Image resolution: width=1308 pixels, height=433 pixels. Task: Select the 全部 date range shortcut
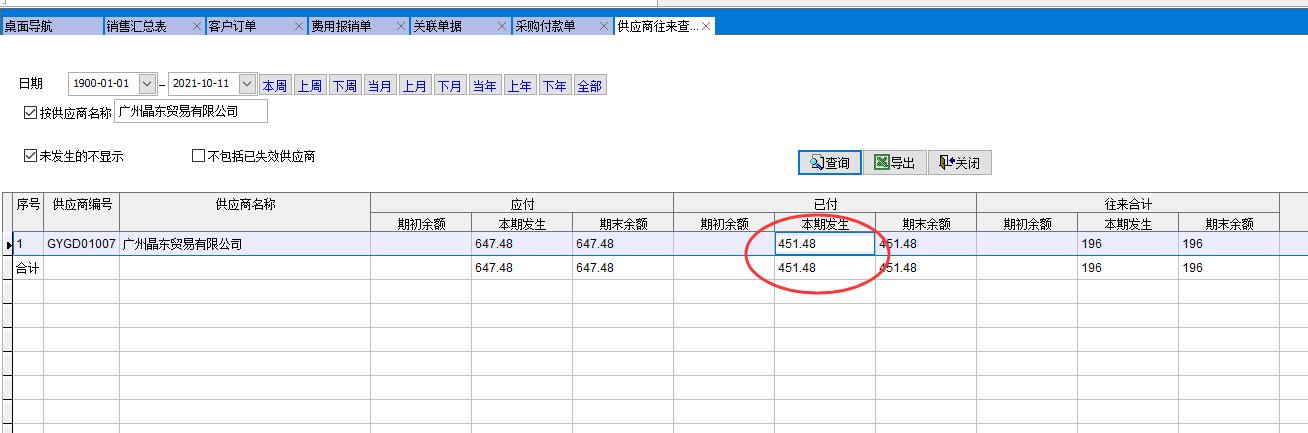pyautogui.click(x=590, y=86)
